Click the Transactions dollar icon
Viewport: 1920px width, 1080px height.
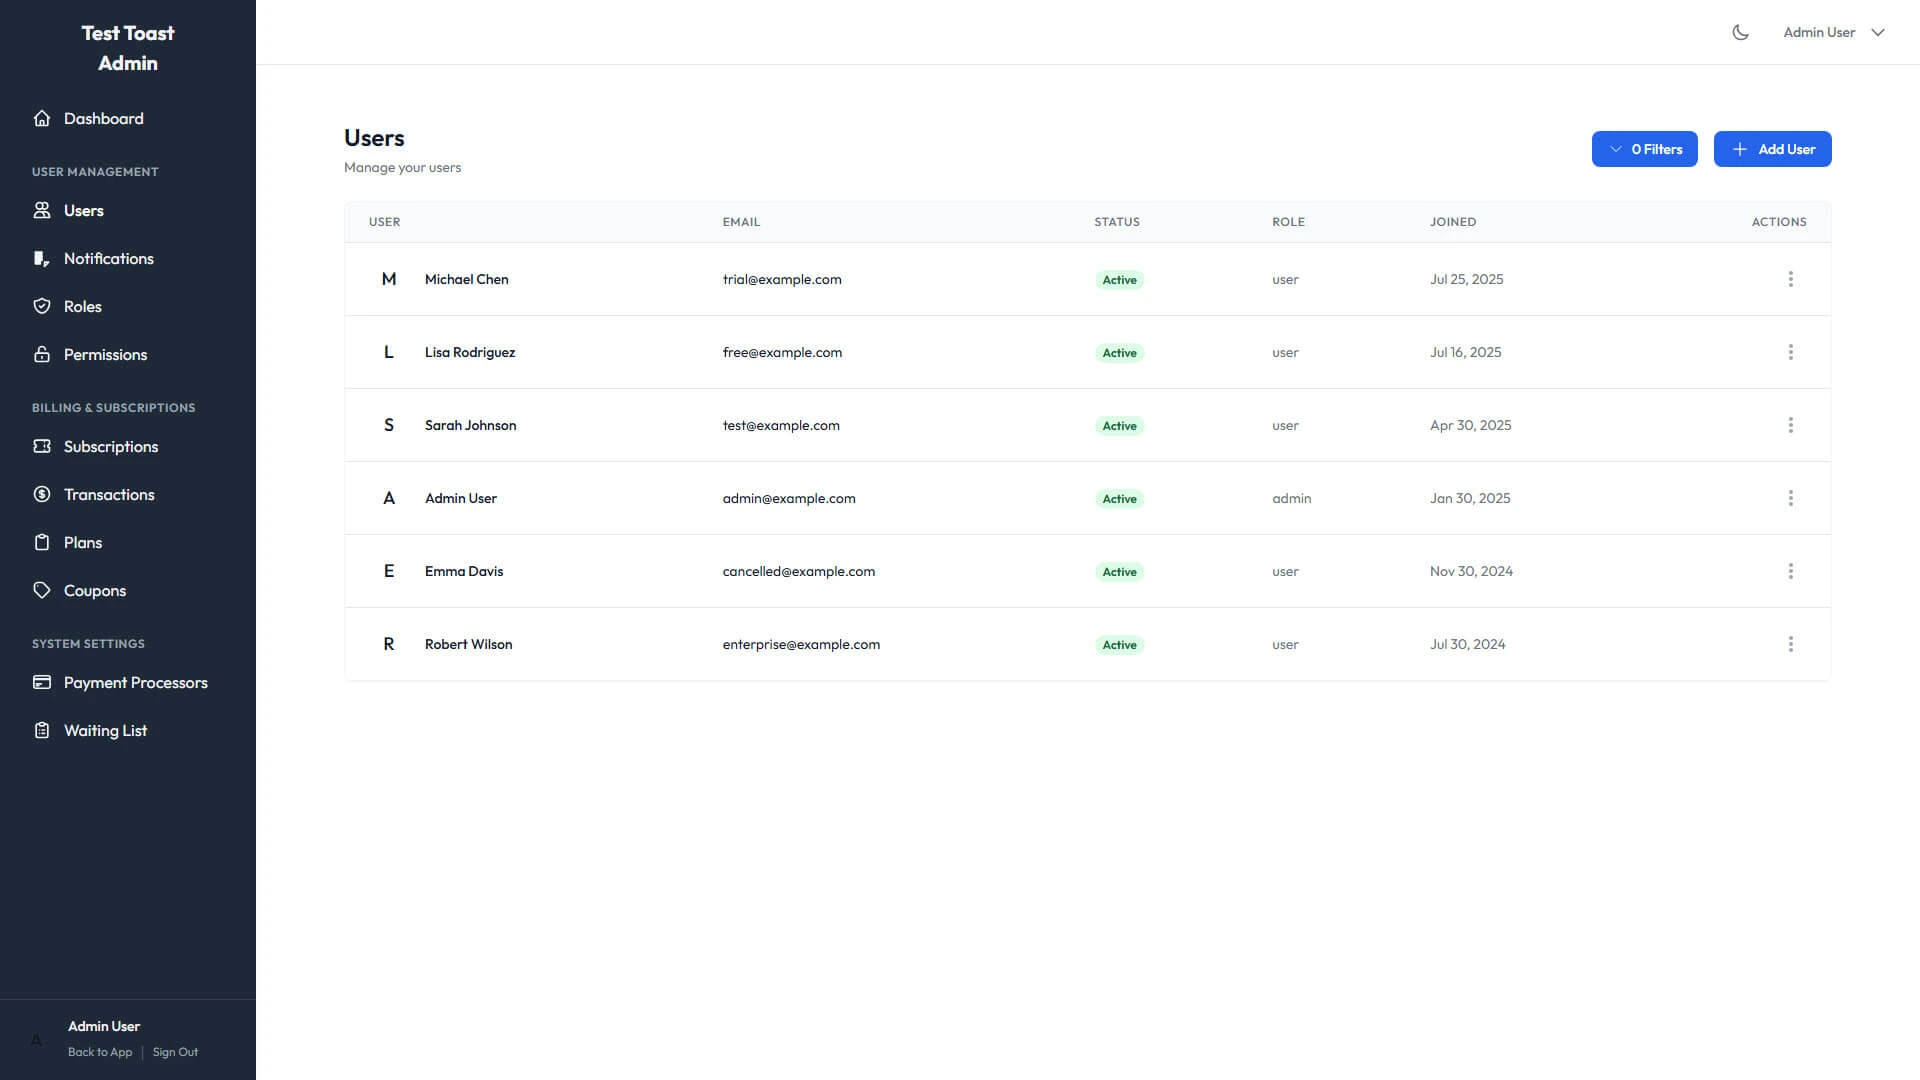[x=42, y=494]
